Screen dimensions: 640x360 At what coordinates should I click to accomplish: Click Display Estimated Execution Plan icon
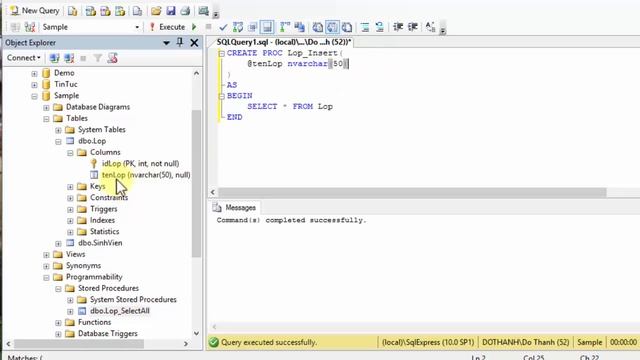[238, 27]
